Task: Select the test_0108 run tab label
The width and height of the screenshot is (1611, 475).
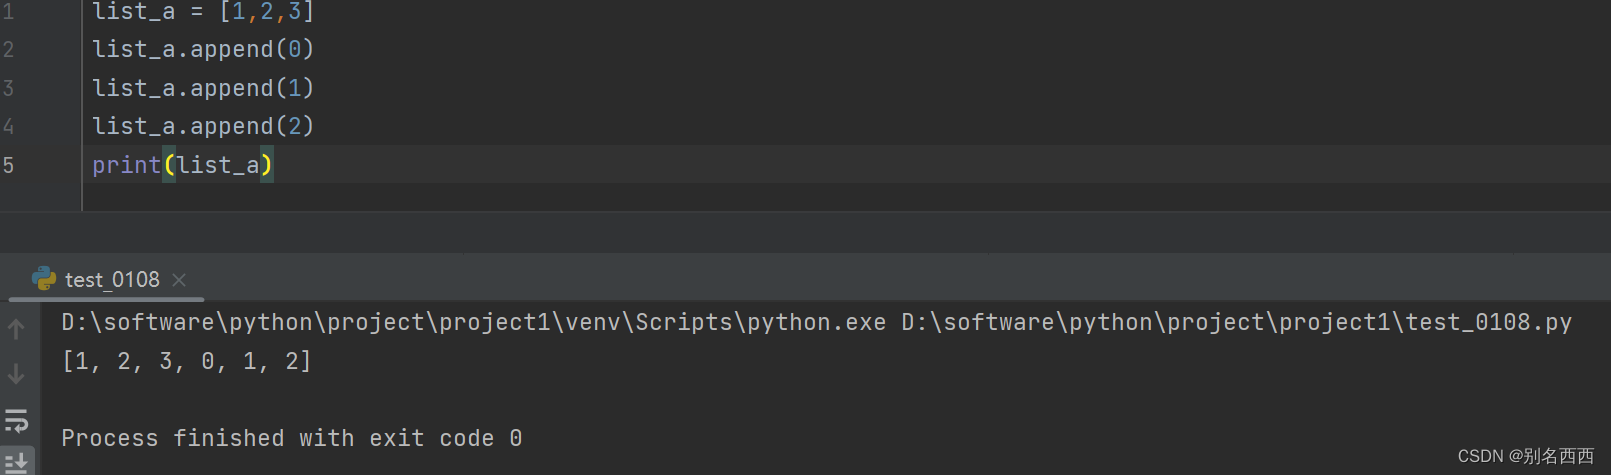Action: click(112, 280)
